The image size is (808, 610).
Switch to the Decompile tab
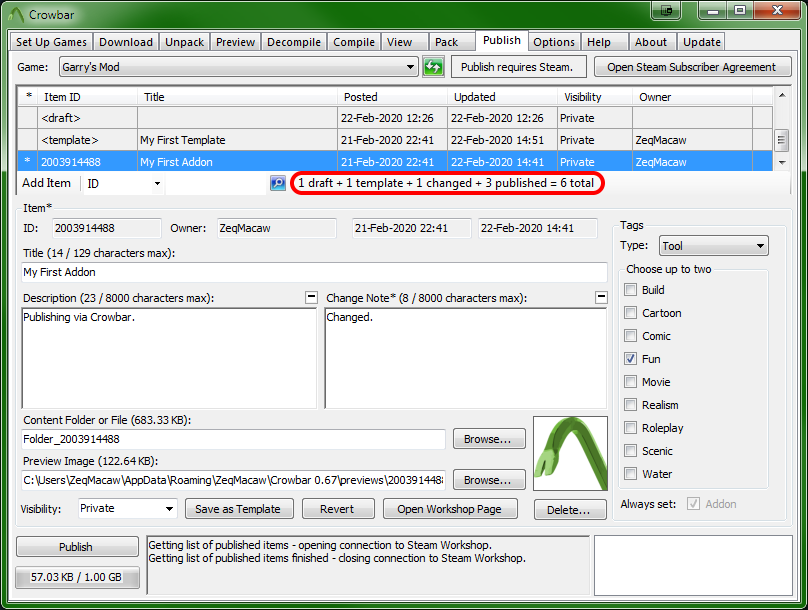tap(294, 42)
